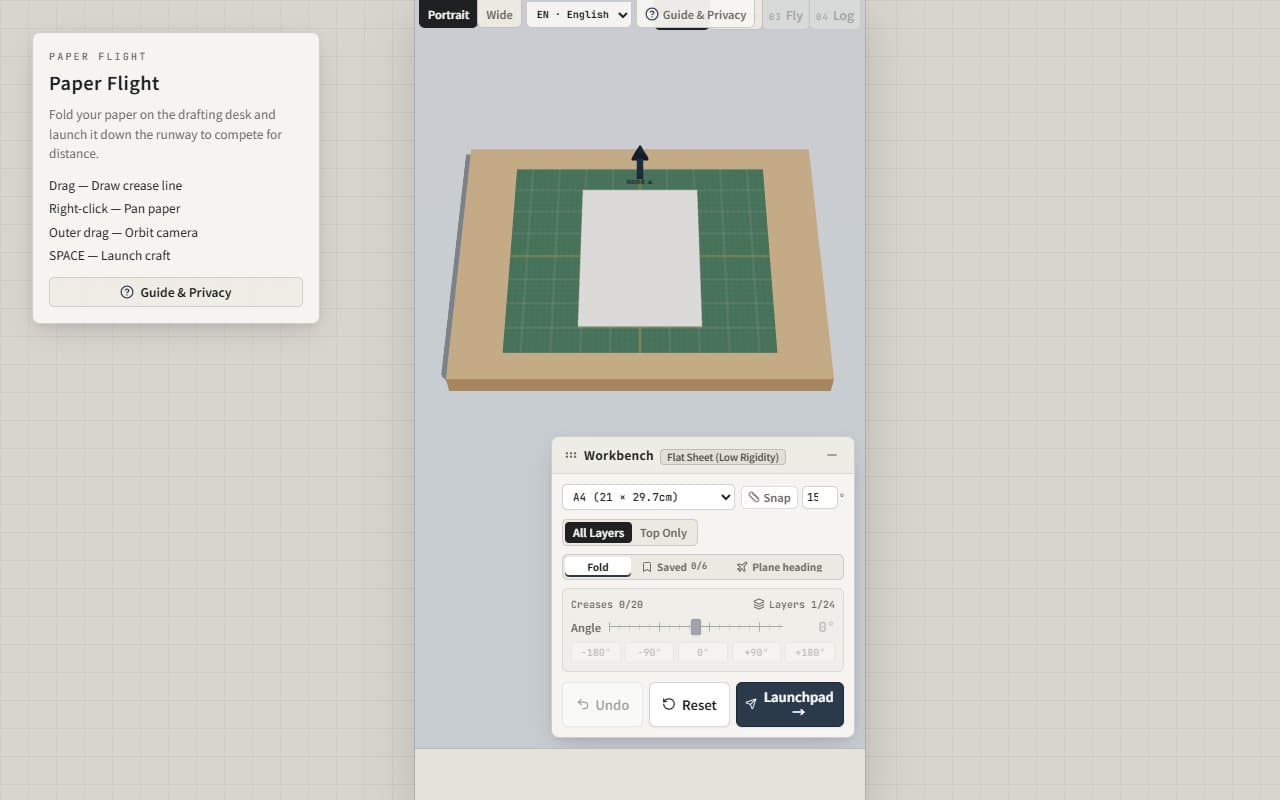Open the Fold tab
1280x800 pixels.
tap(598, 567)
